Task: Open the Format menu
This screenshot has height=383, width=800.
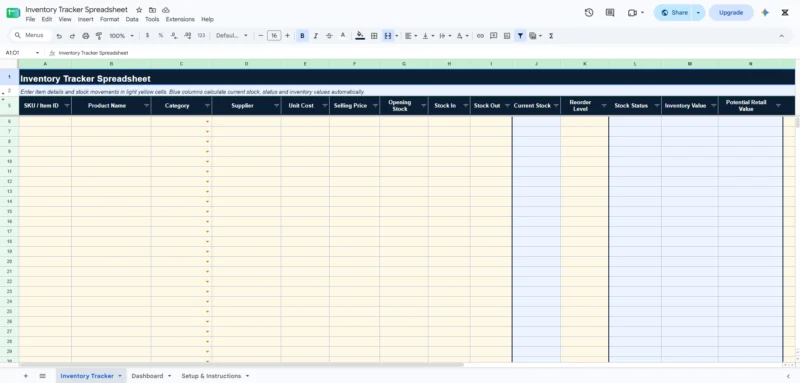Action: pyautogui.click(x=109, y=19)
